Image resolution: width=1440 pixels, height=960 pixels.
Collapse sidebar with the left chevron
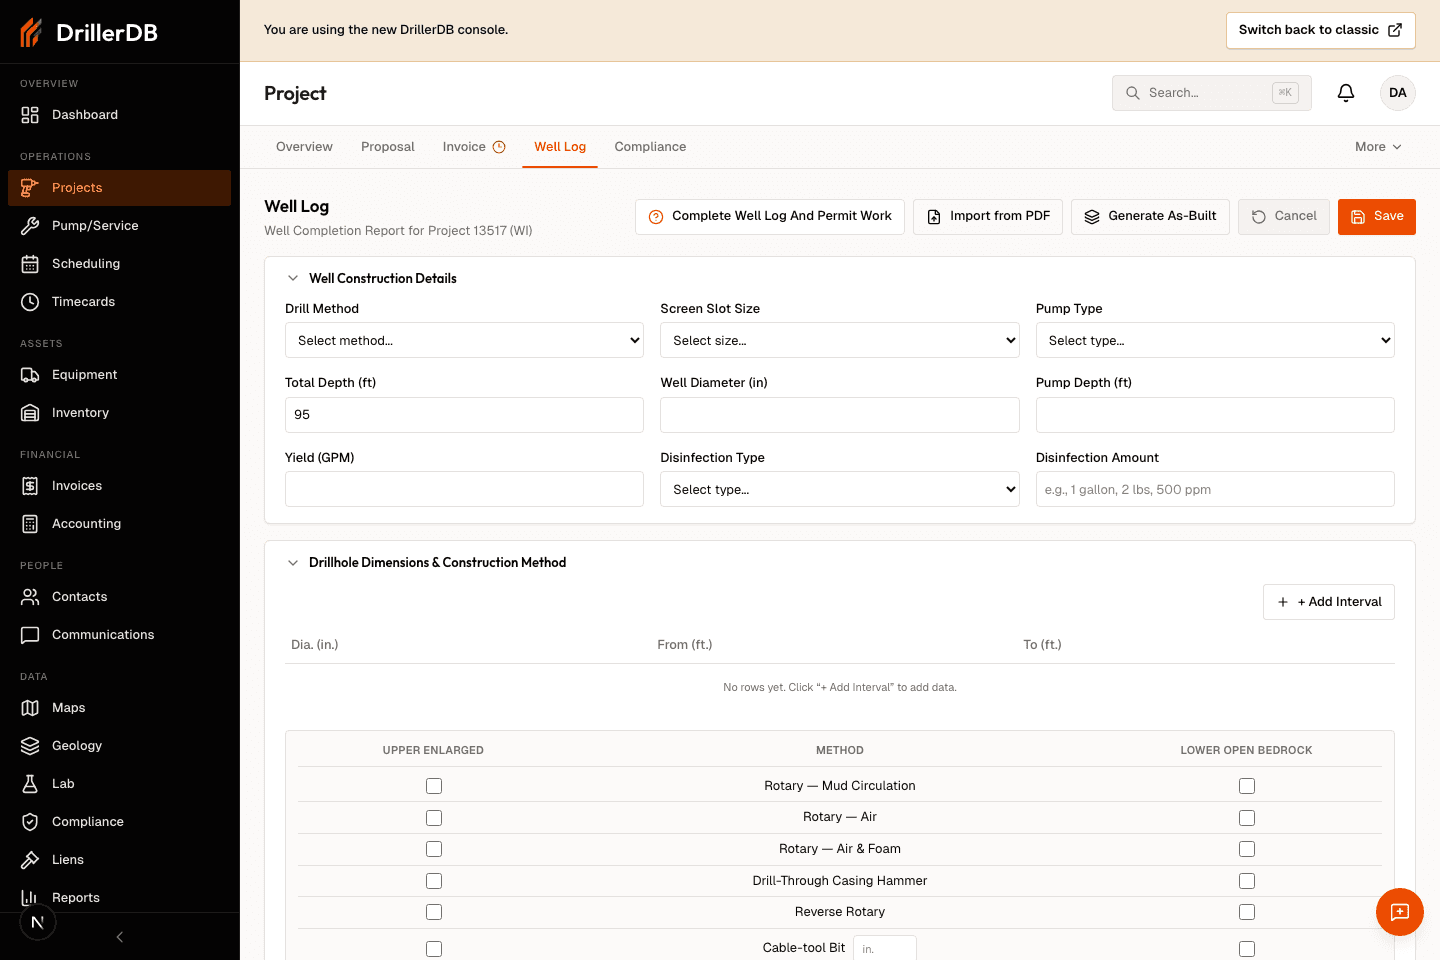120,937
